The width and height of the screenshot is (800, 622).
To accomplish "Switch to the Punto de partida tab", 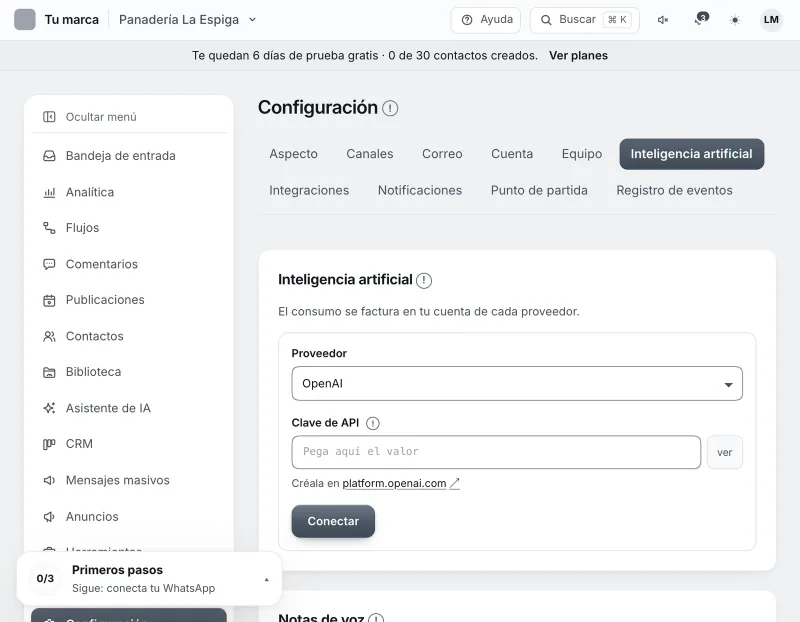I will click(x=539, y=190).
